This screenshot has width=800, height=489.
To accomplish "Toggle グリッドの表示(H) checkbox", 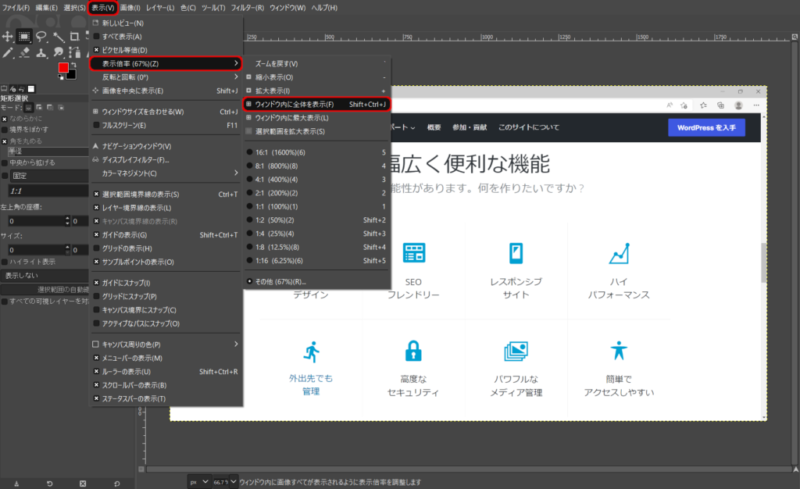I will pos(96,249).
